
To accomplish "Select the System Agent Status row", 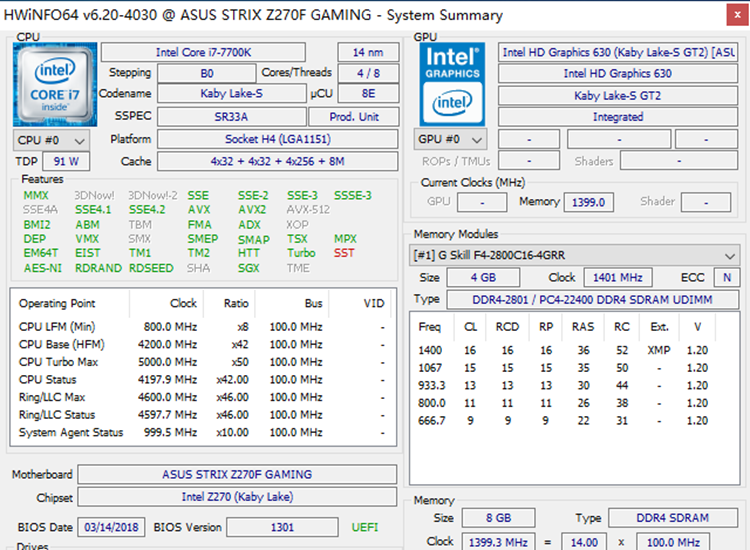I will (203, 432).
